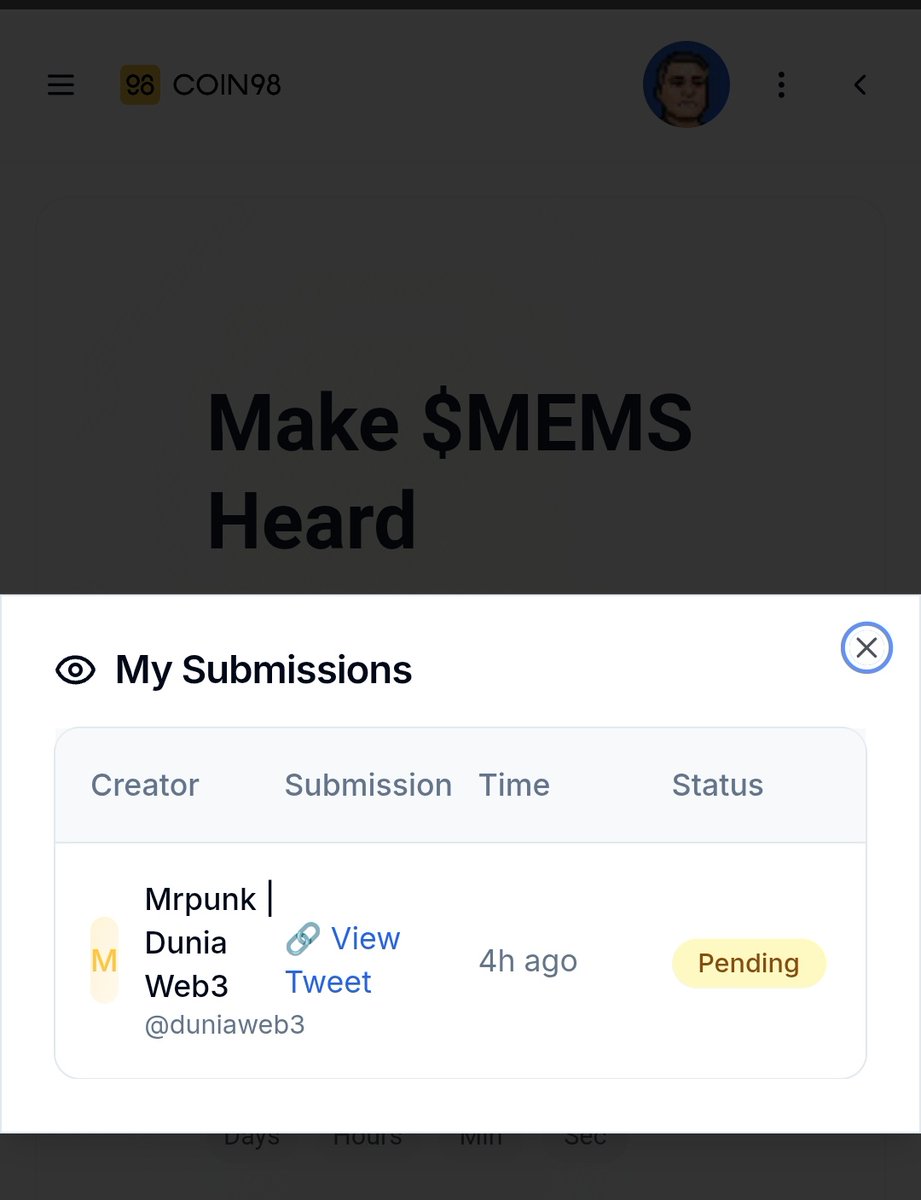The image size is (921, 1200).
Task: Select the Creator column header
Action: [x=145, y=785]
